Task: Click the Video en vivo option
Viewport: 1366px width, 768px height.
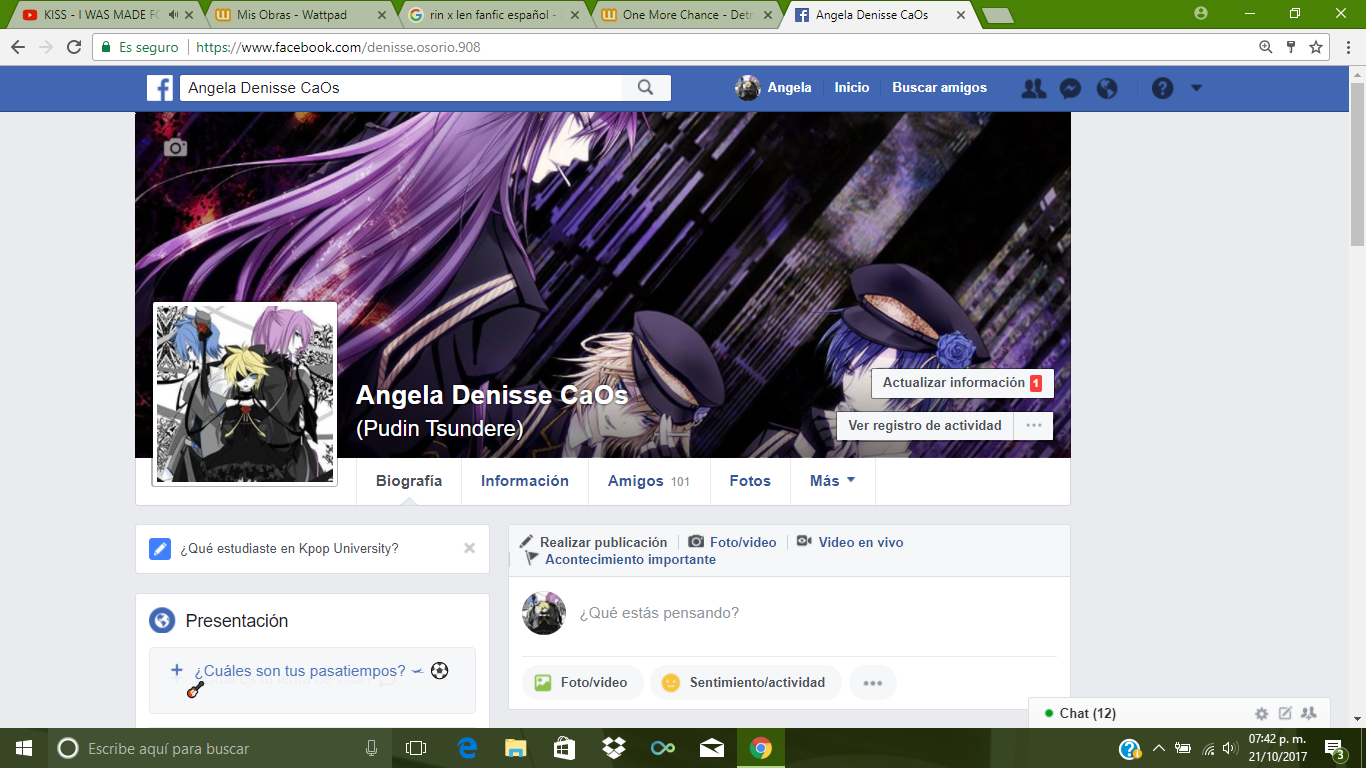Action: pos(851,542)
